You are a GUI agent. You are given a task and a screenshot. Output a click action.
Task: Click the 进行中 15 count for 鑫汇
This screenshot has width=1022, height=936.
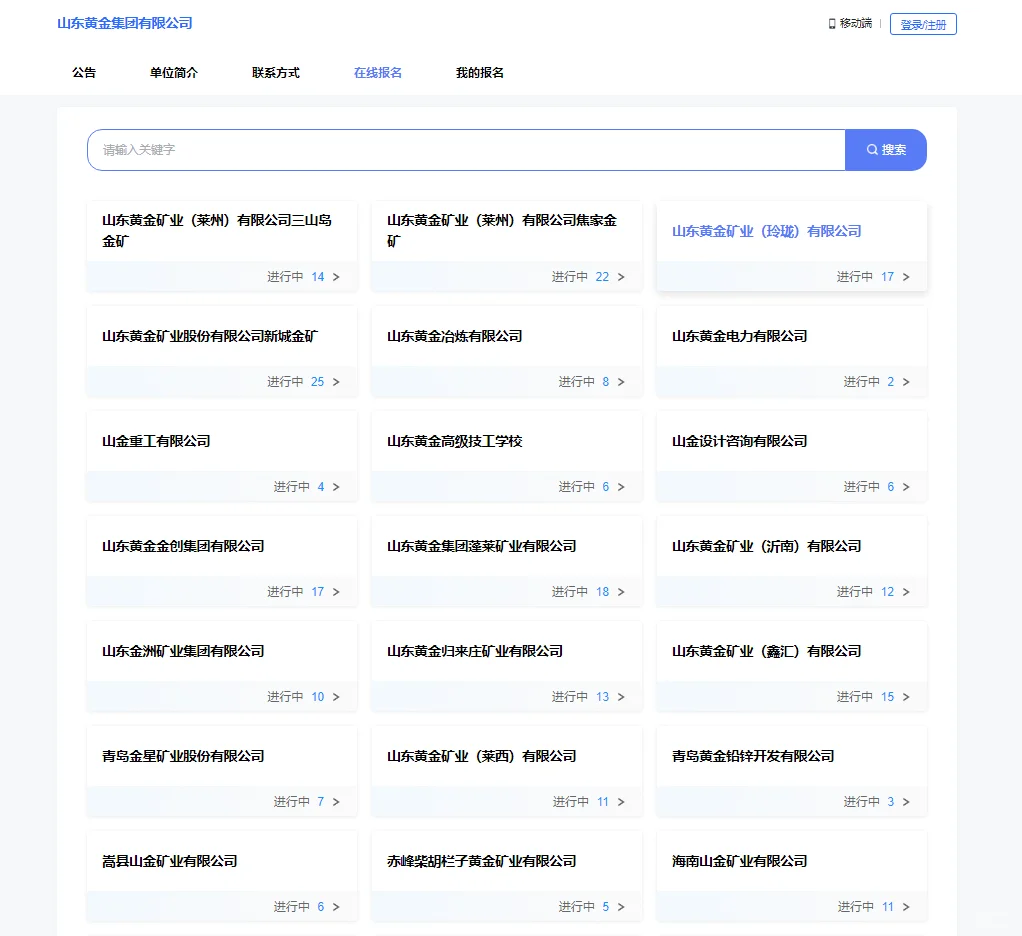[865, 697]
